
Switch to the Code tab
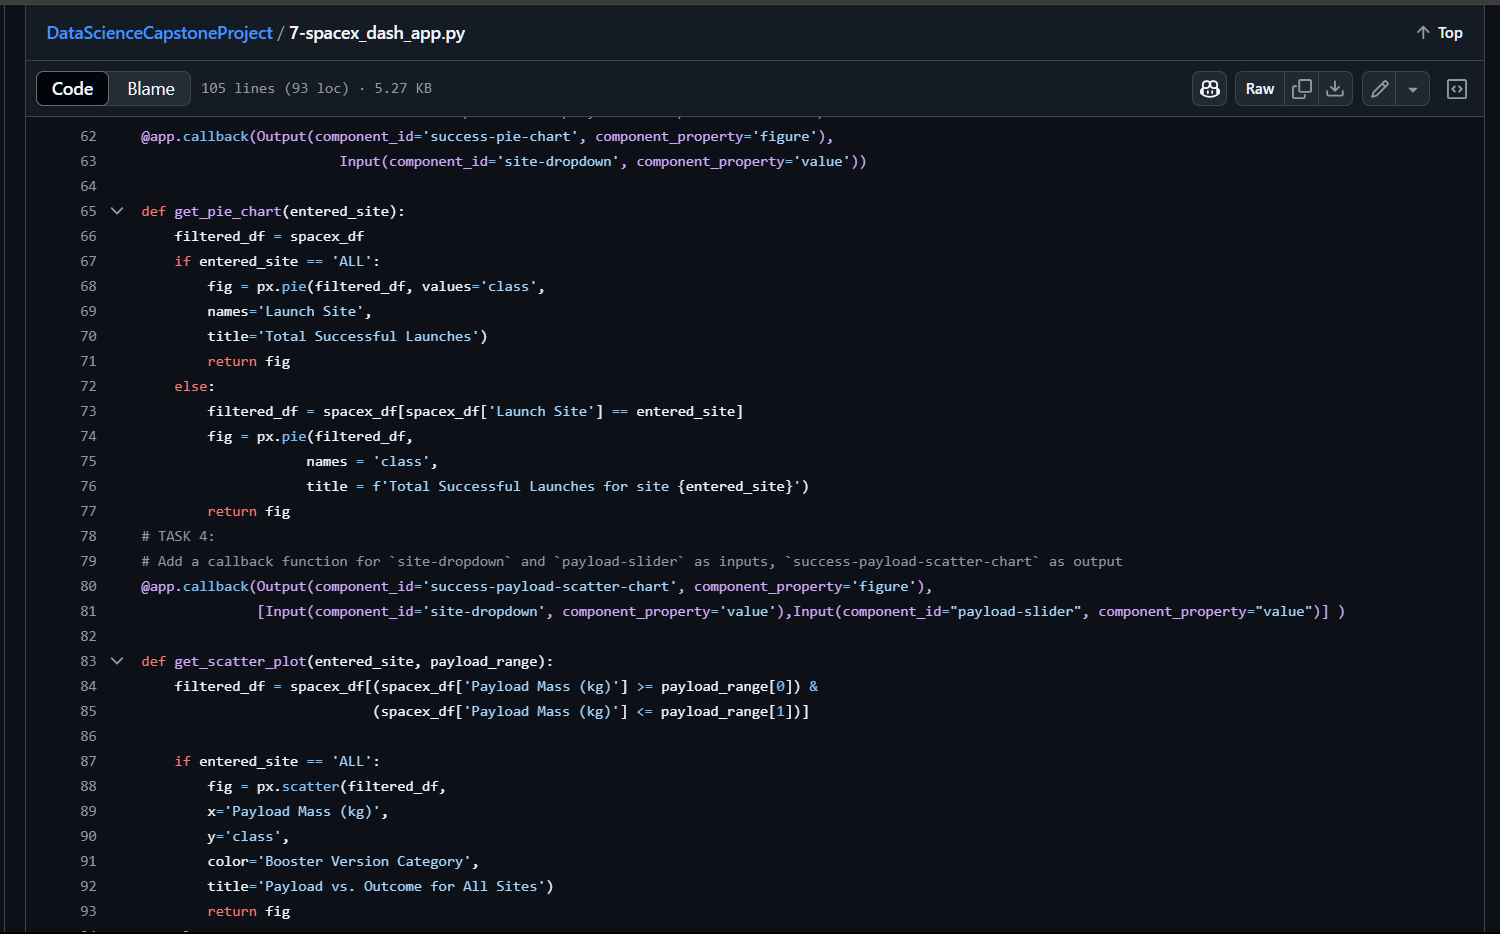73,89
